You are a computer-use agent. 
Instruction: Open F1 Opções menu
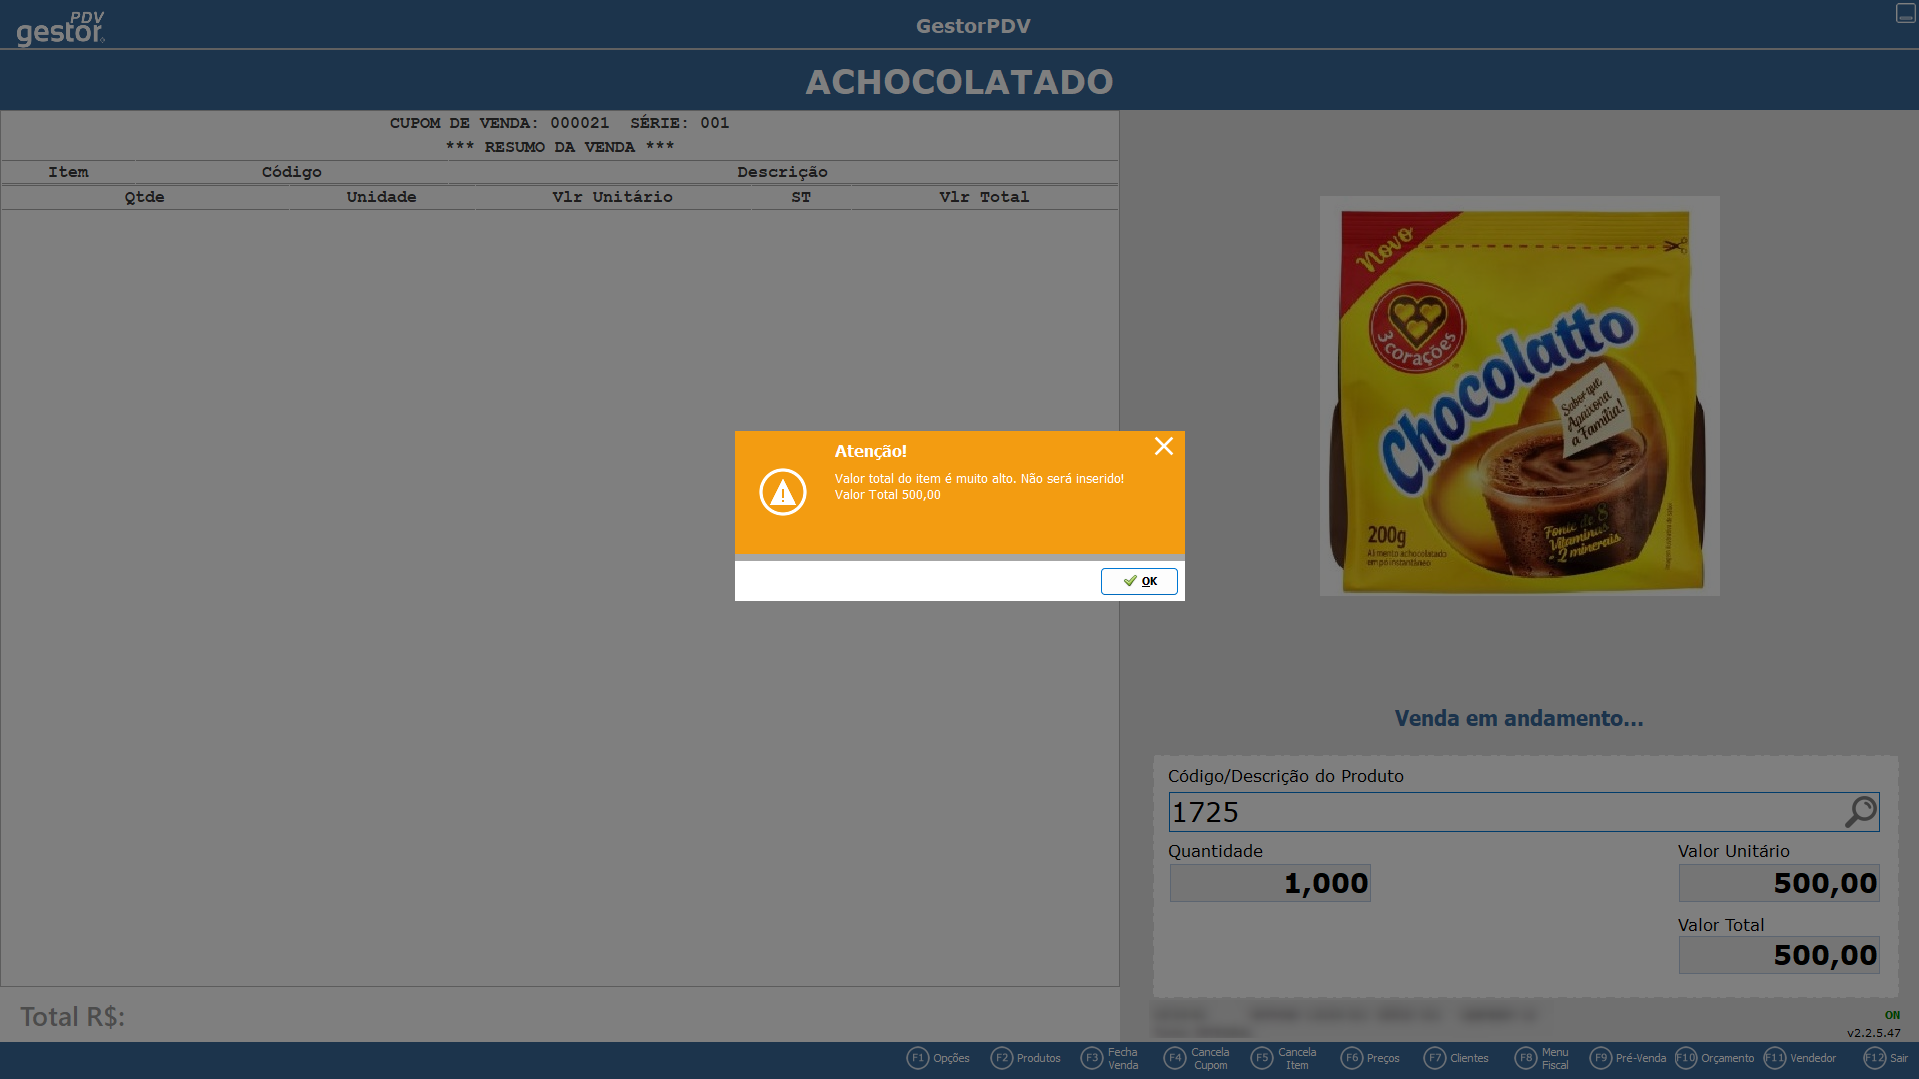(938, 1058)
